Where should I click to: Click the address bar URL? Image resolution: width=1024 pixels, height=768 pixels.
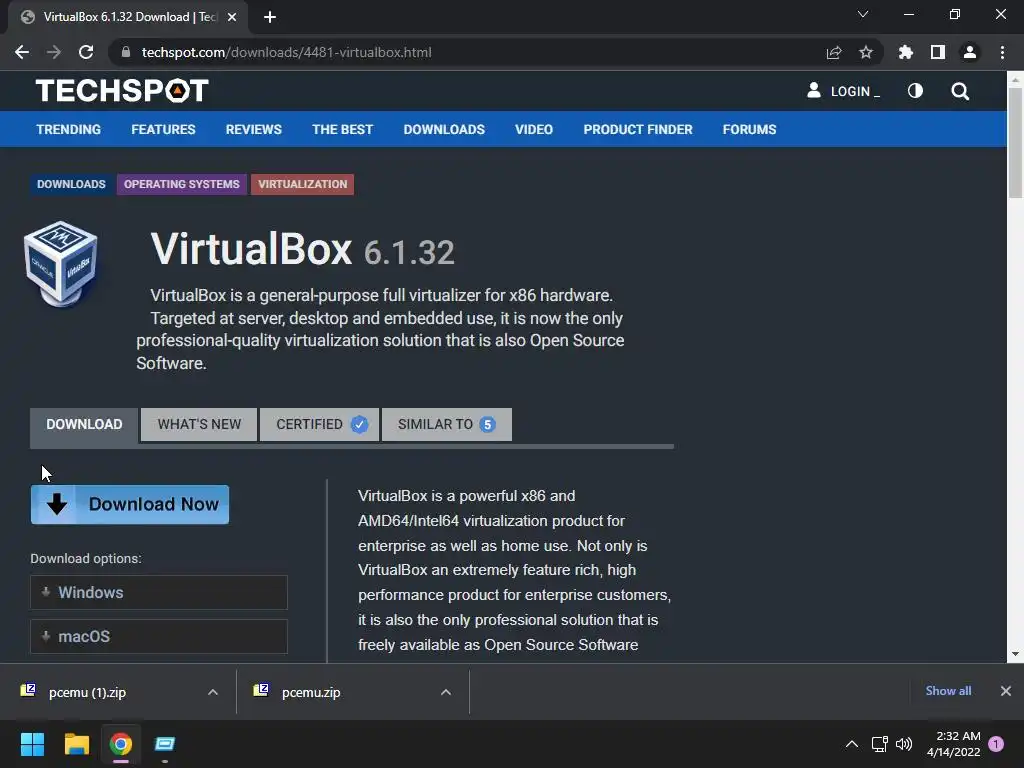(286, 52)
